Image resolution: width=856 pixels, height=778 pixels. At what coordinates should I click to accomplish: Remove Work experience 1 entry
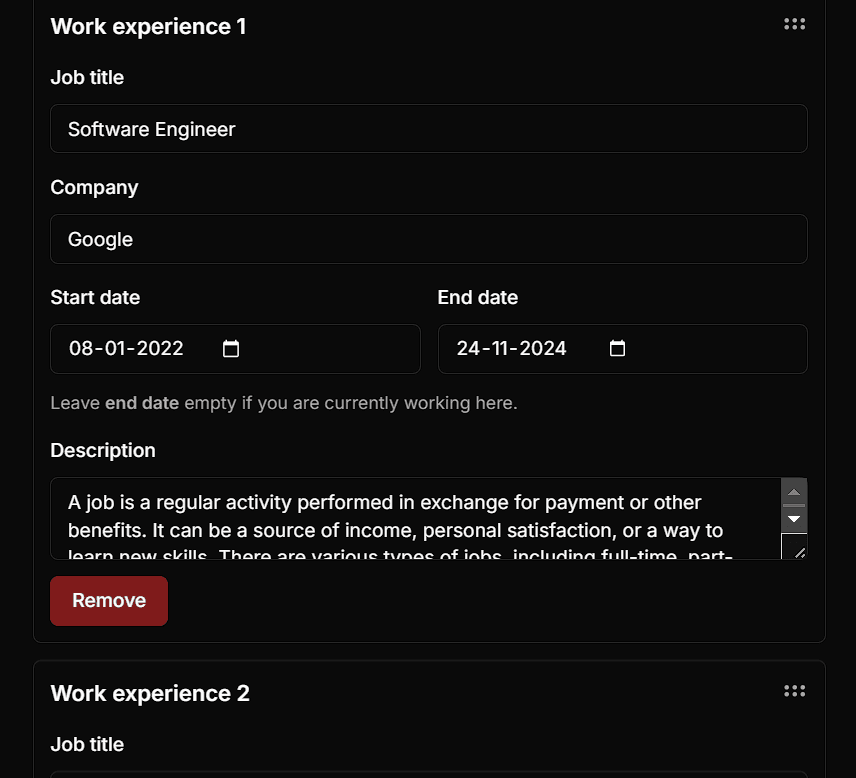click(x=109, y=601)
